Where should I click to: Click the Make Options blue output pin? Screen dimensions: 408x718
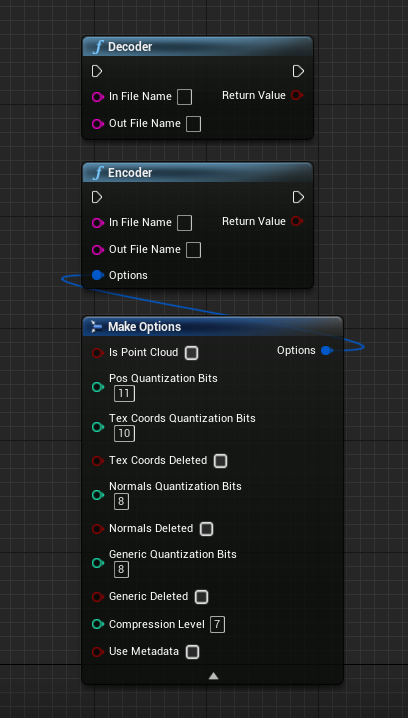point(326,350)
